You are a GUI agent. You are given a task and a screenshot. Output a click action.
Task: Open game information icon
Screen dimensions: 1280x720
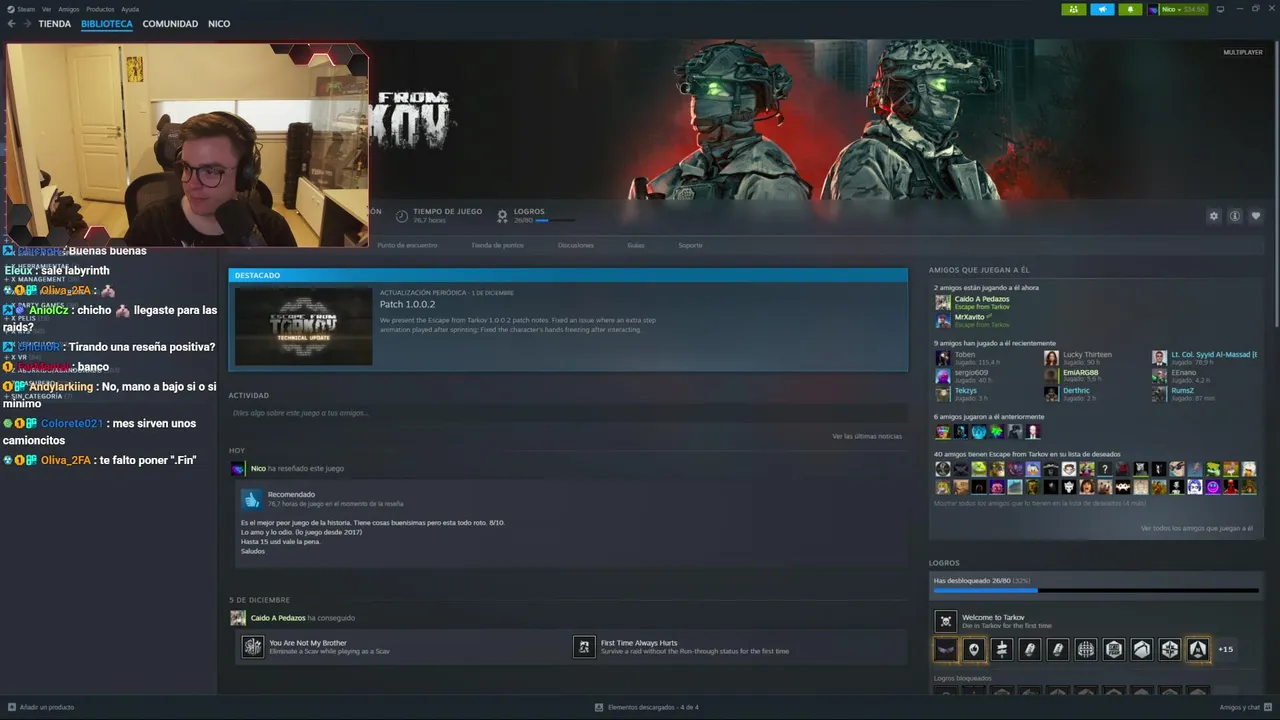[x=1235, y=216]
